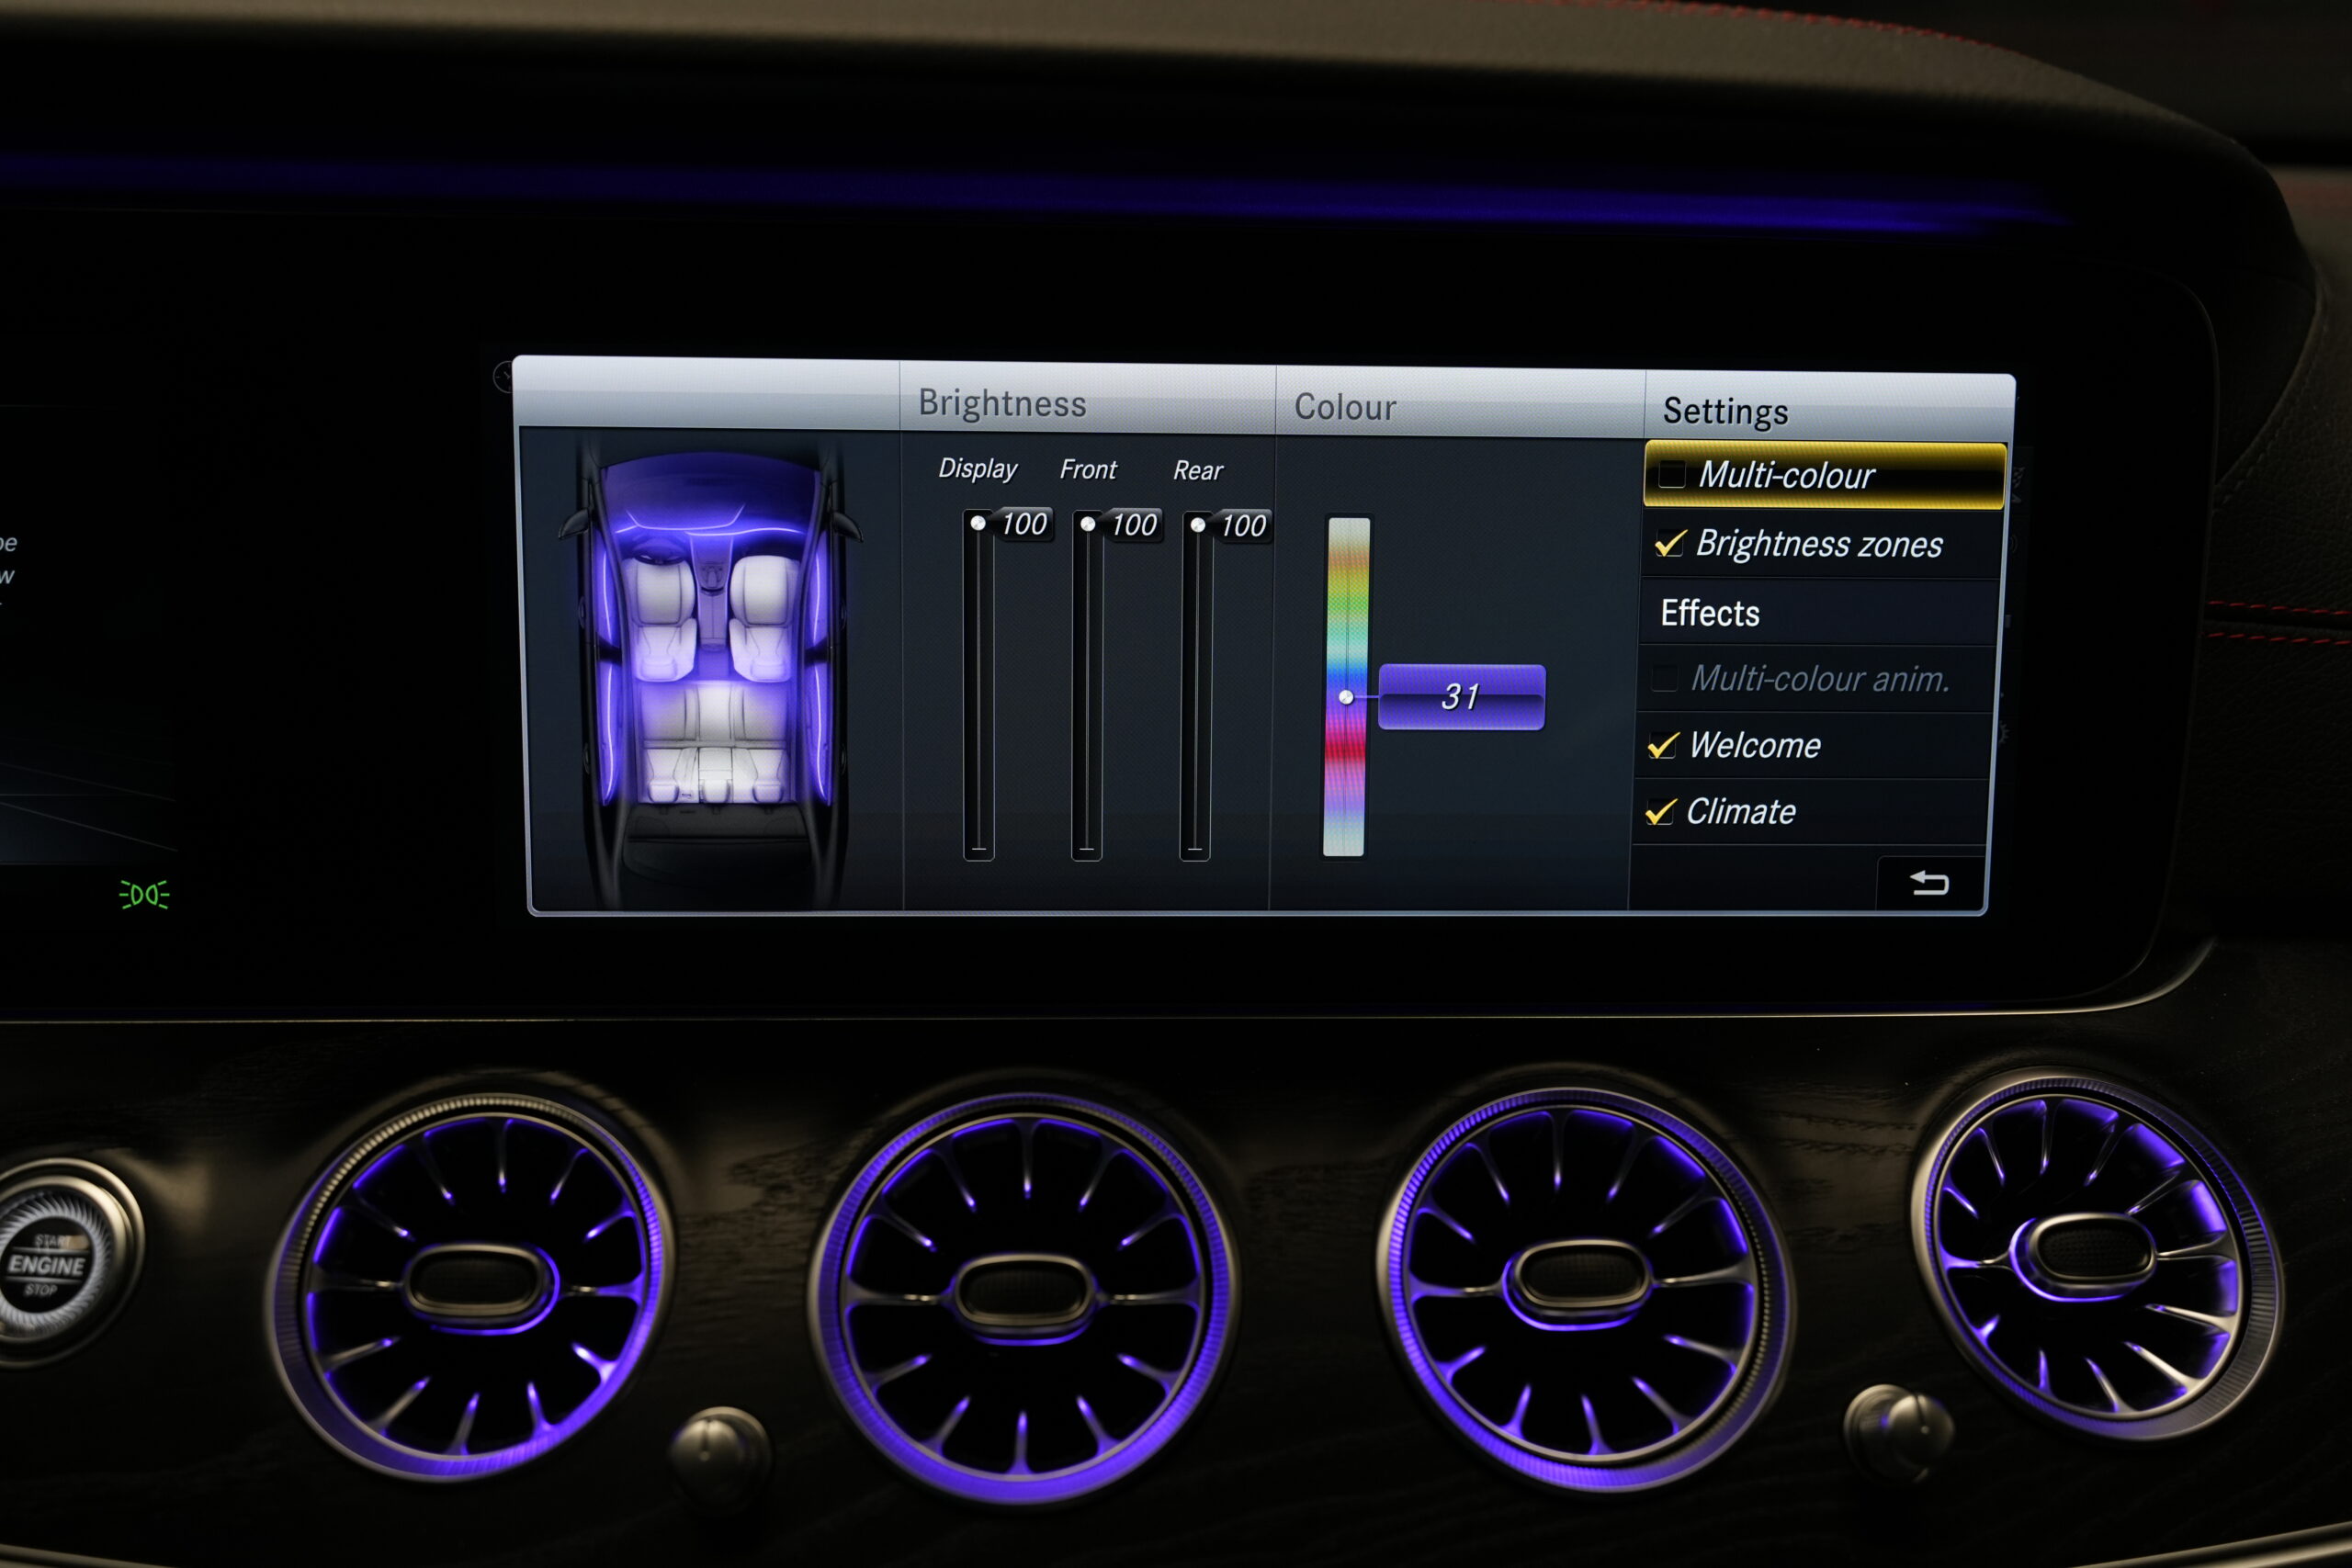Switch to the Colour tab
The width and height of the screenshot is (2352, 1568).
click(x=1345, y=407)
